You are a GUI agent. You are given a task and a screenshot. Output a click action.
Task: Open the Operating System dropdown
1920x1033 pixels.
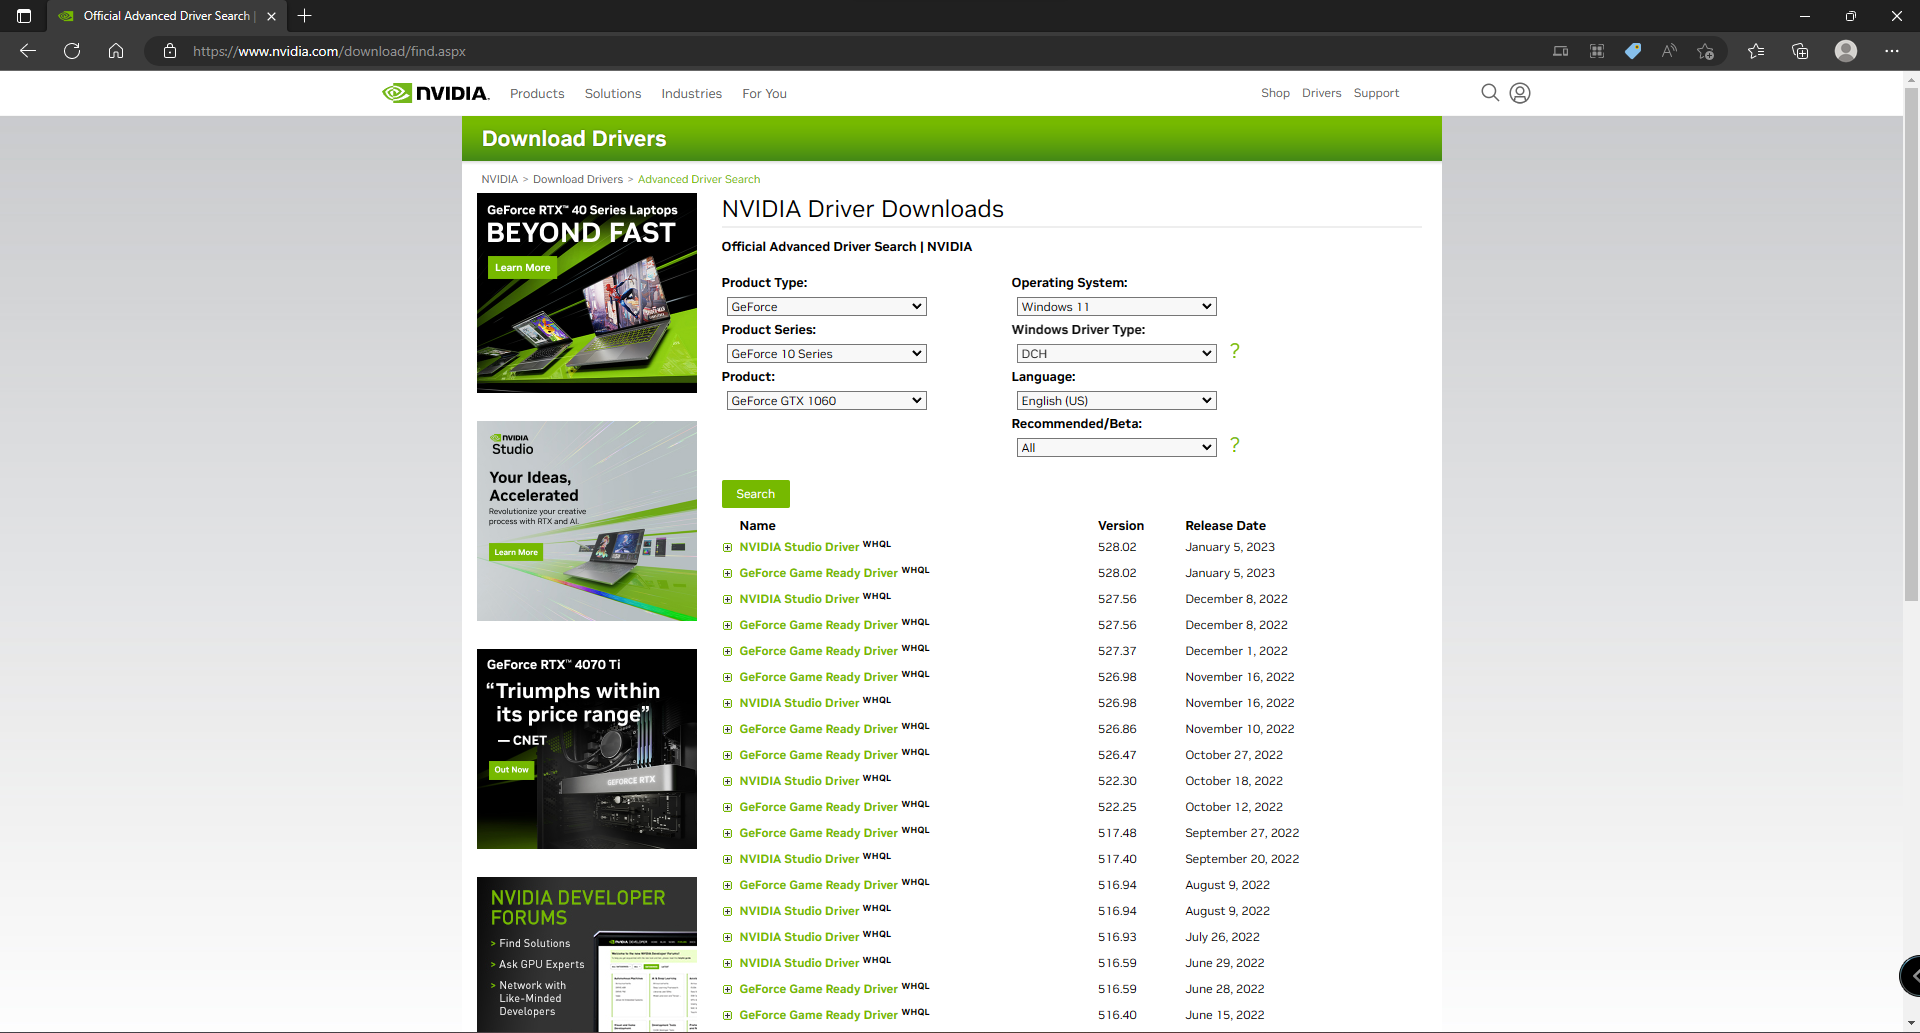[1116, 307]
